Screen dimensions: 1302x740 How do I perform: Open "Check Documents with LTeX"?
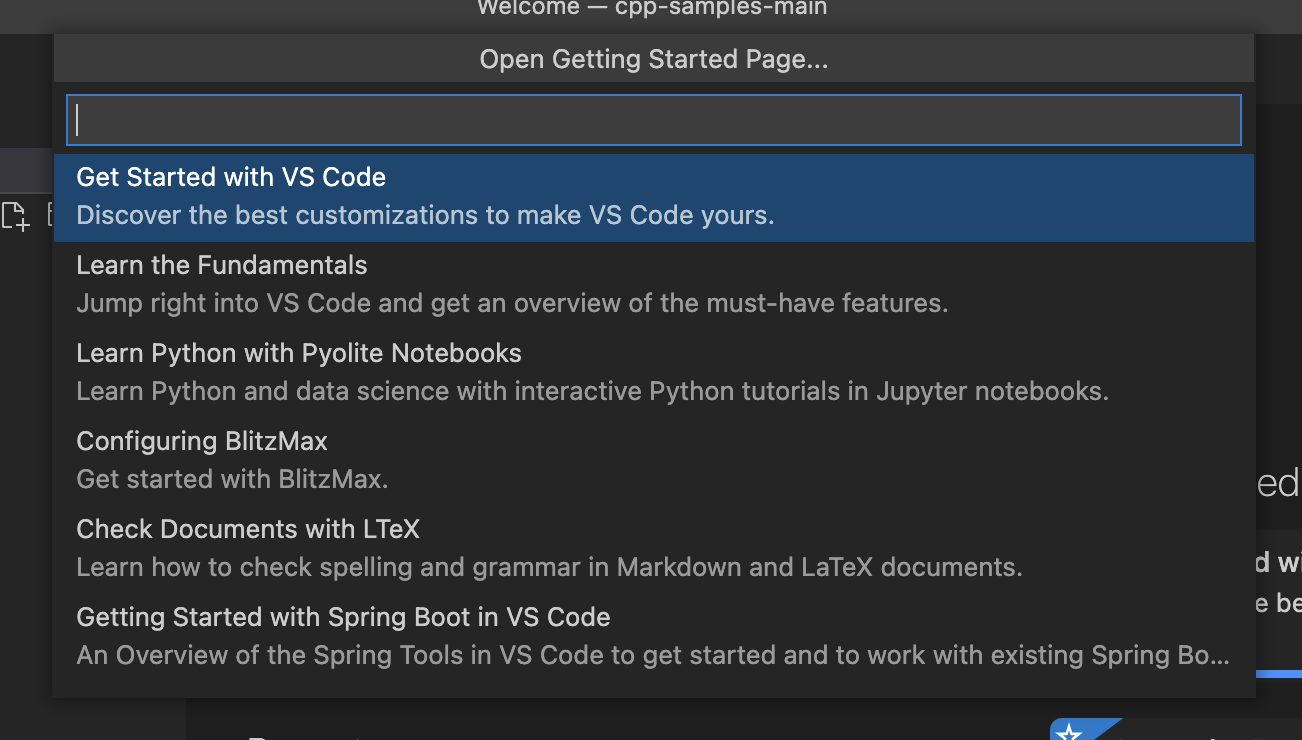pos(247,529)
